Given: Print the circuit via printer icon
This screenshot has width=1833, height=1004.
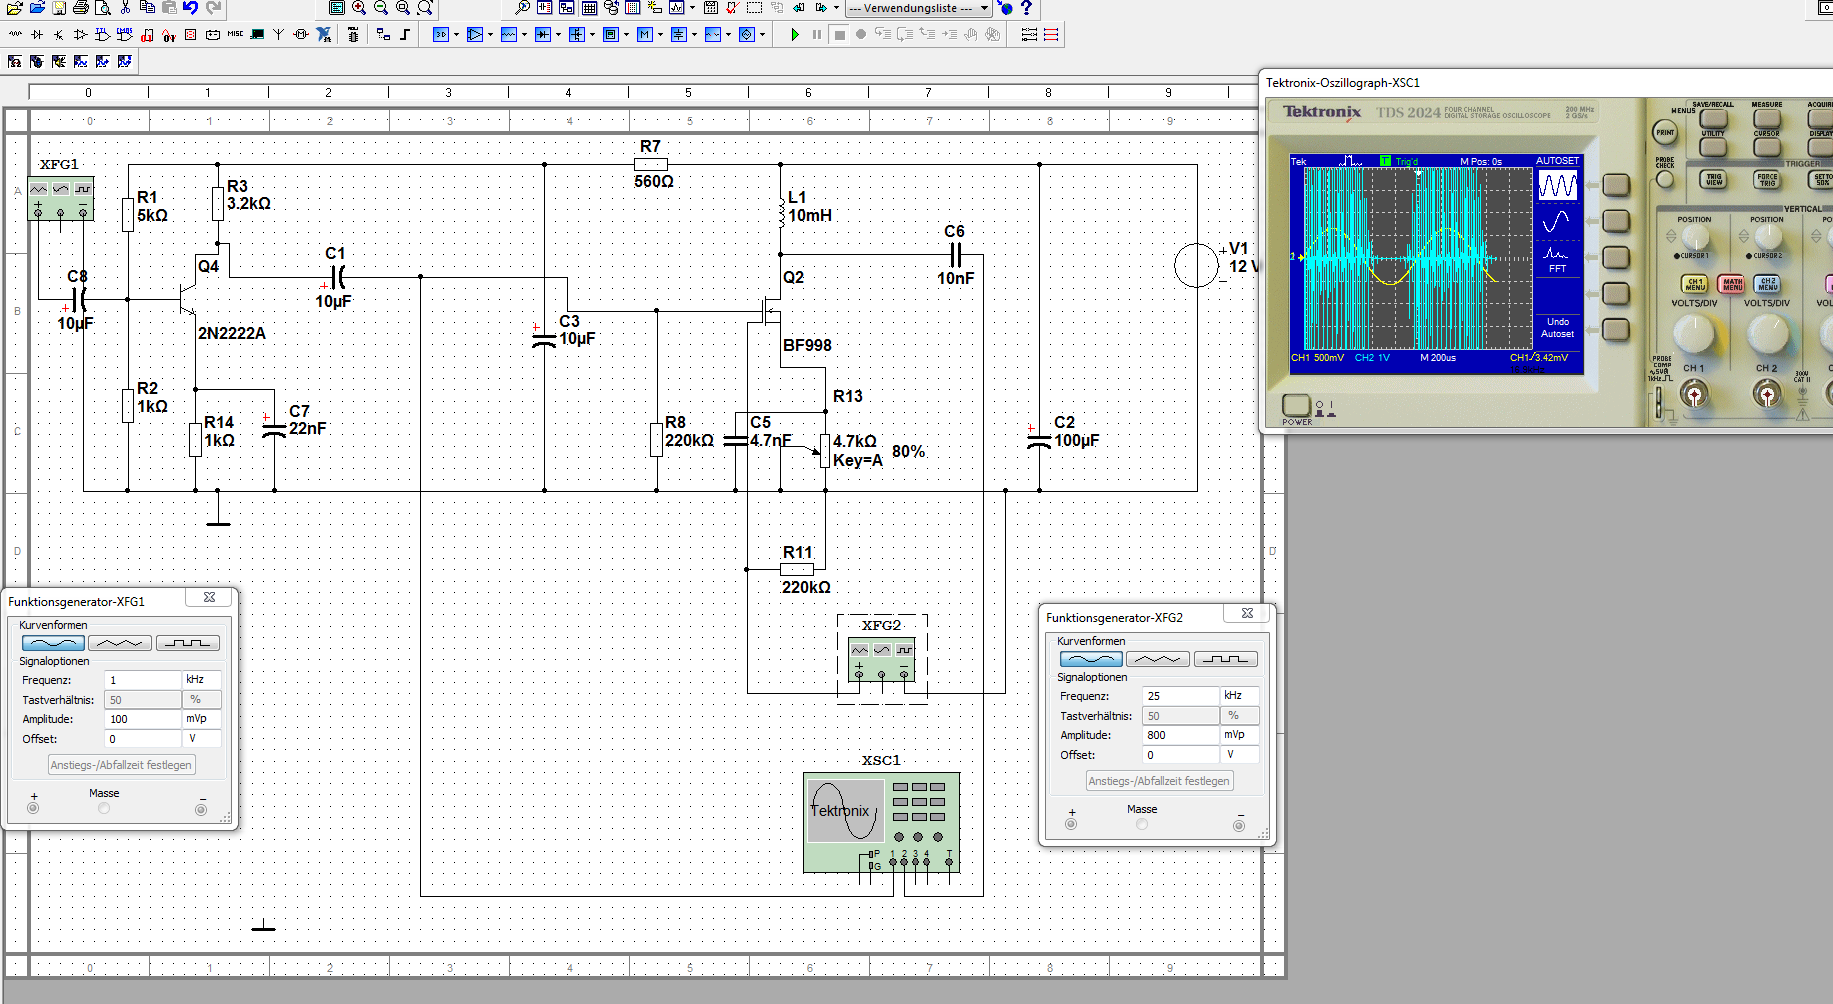Looking at the screenshot, I should click(81, 7).
